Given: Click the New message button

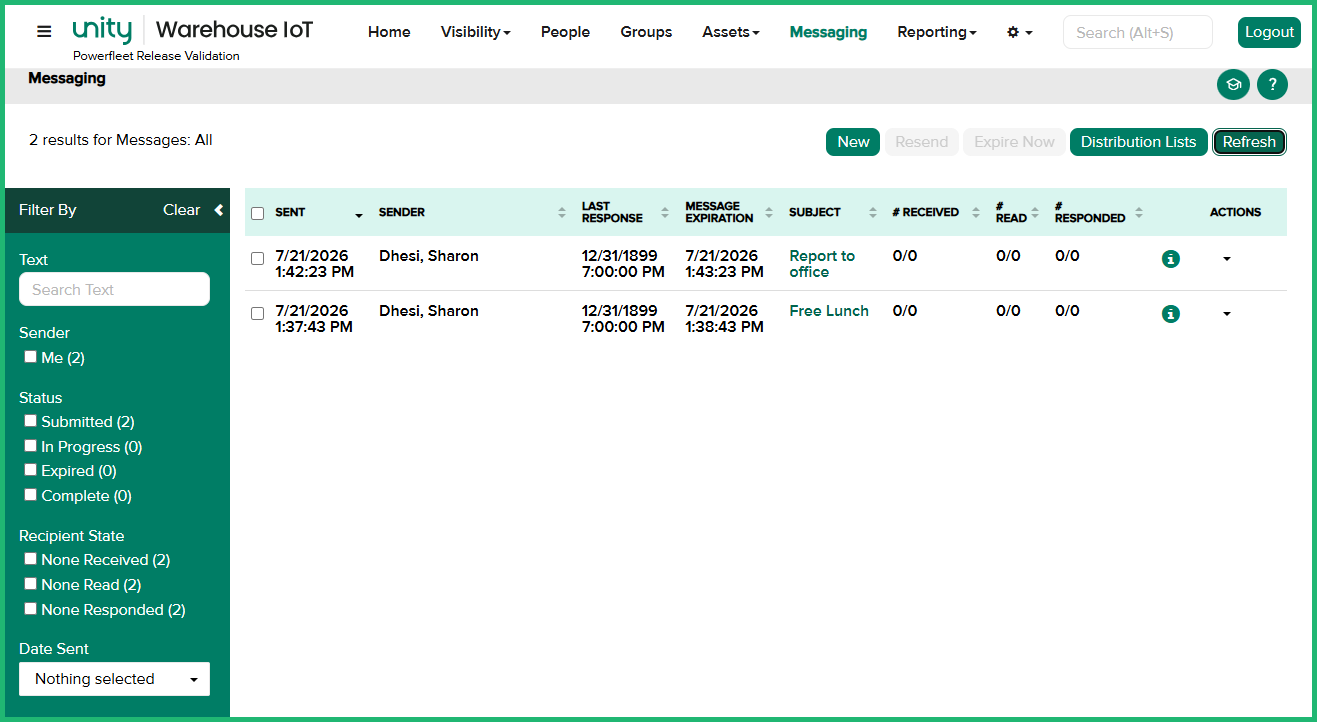Looking at the screenshot, I should click(853, 142).
